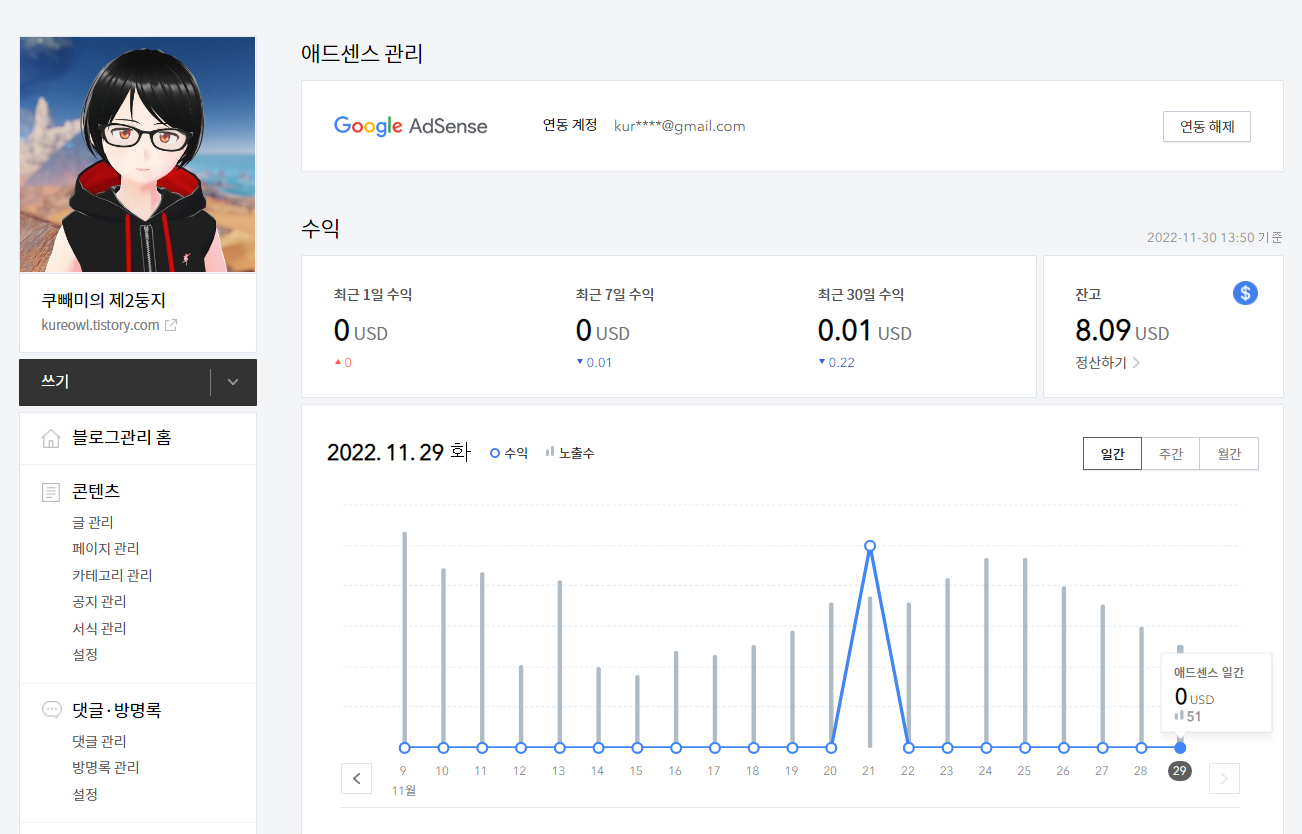Click the 연동 해제 button
Image resolution: width=1302 pixels, height=834 pixels.
(1207, 126)
